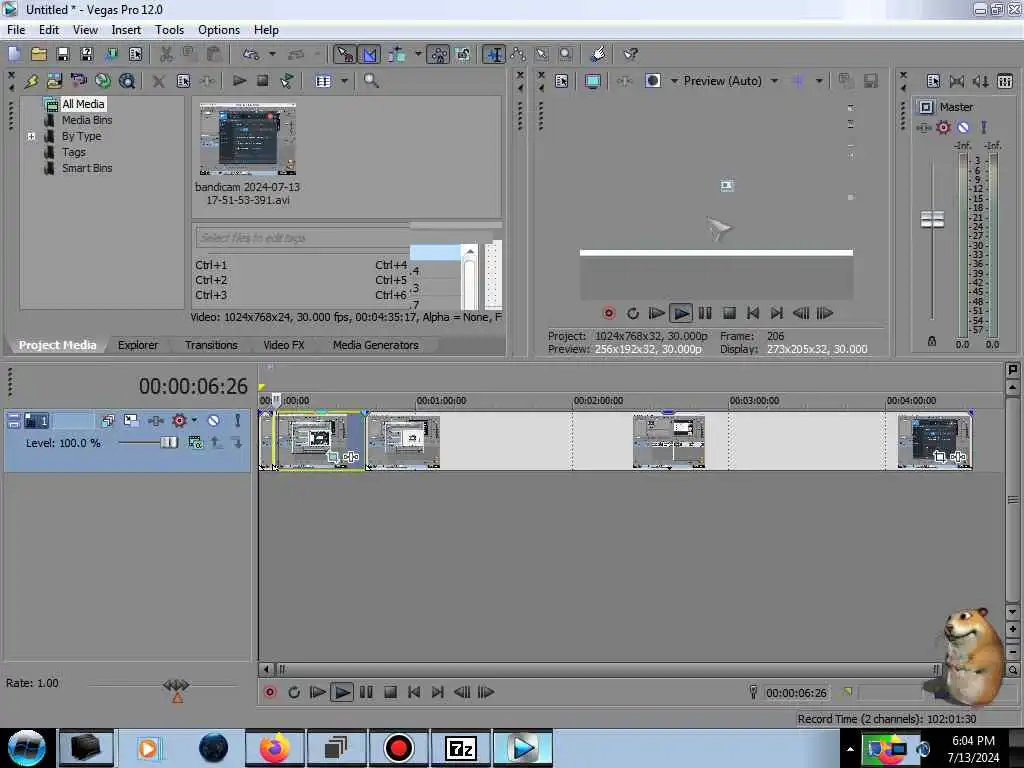Image resolution: width=1024 pixels, height=768 pixels.
Task: Open the Tools menu
Action: (169, 30)
